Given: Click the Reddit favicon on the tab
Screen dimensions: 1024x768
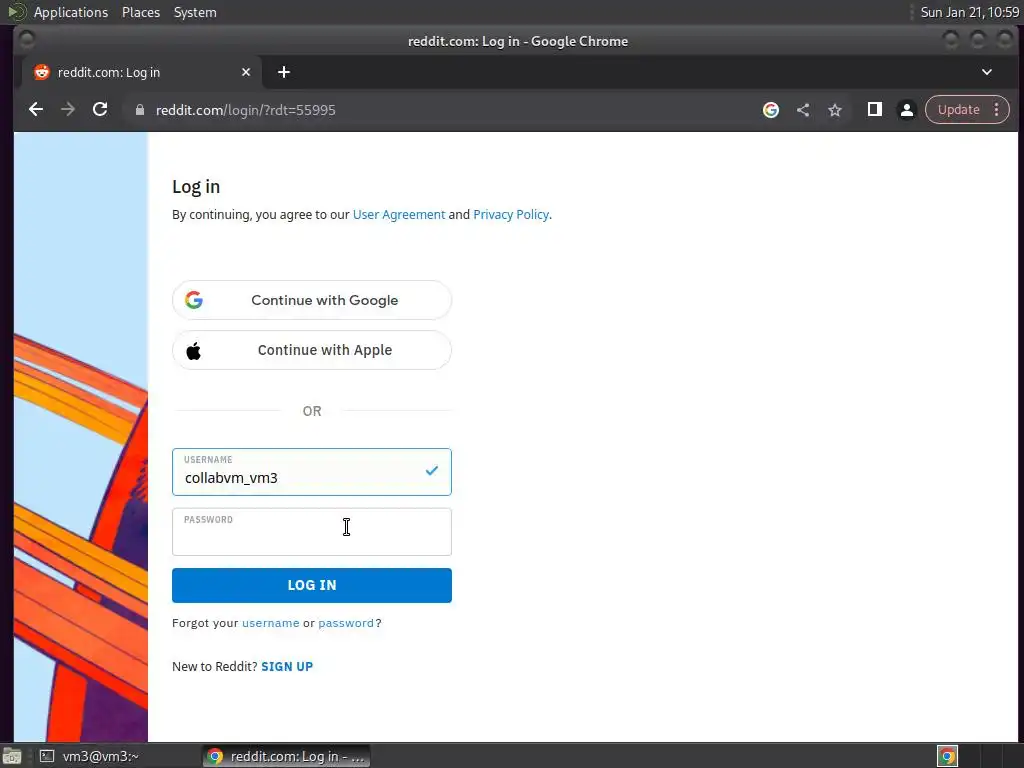Looking at the screenshot, I should coord(41,72).
